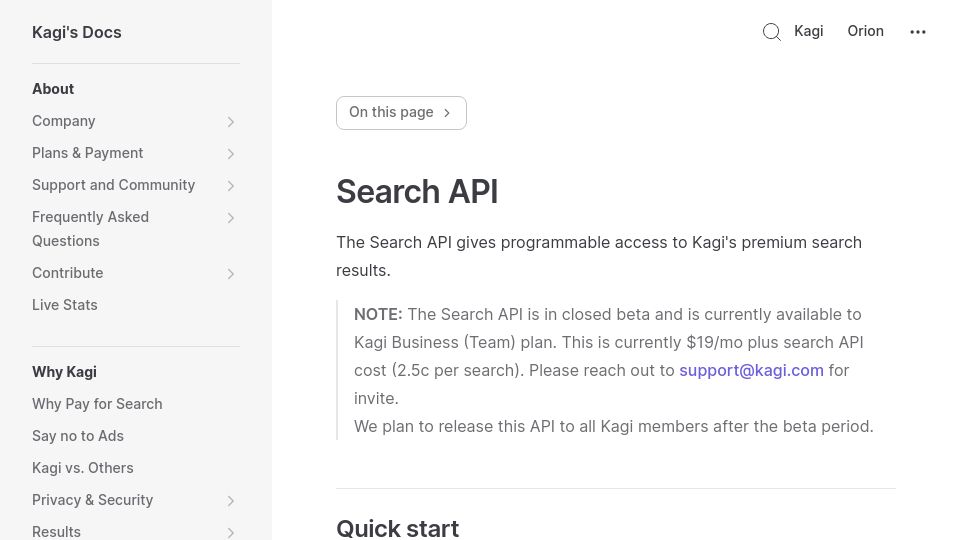Viewport: 960px width, 540px height.
Task: Open the Kagi navigation link
Action: [808, 31]
